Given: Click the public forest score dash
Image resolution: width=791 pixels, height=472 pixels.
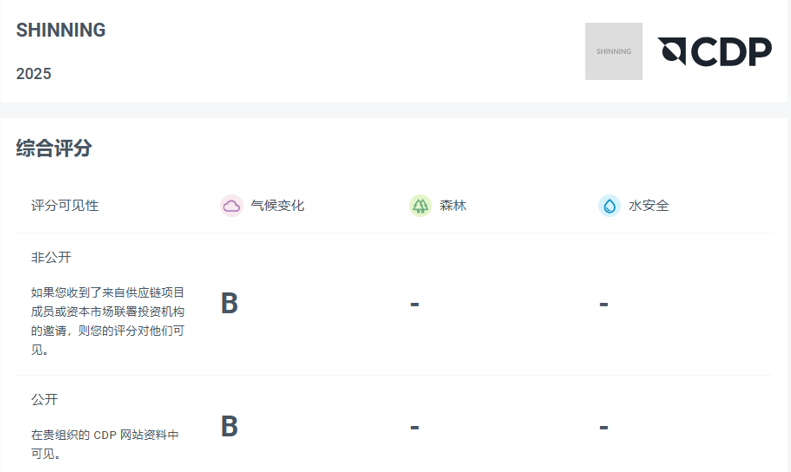Looking at the screenshot, I should (414, 427).
